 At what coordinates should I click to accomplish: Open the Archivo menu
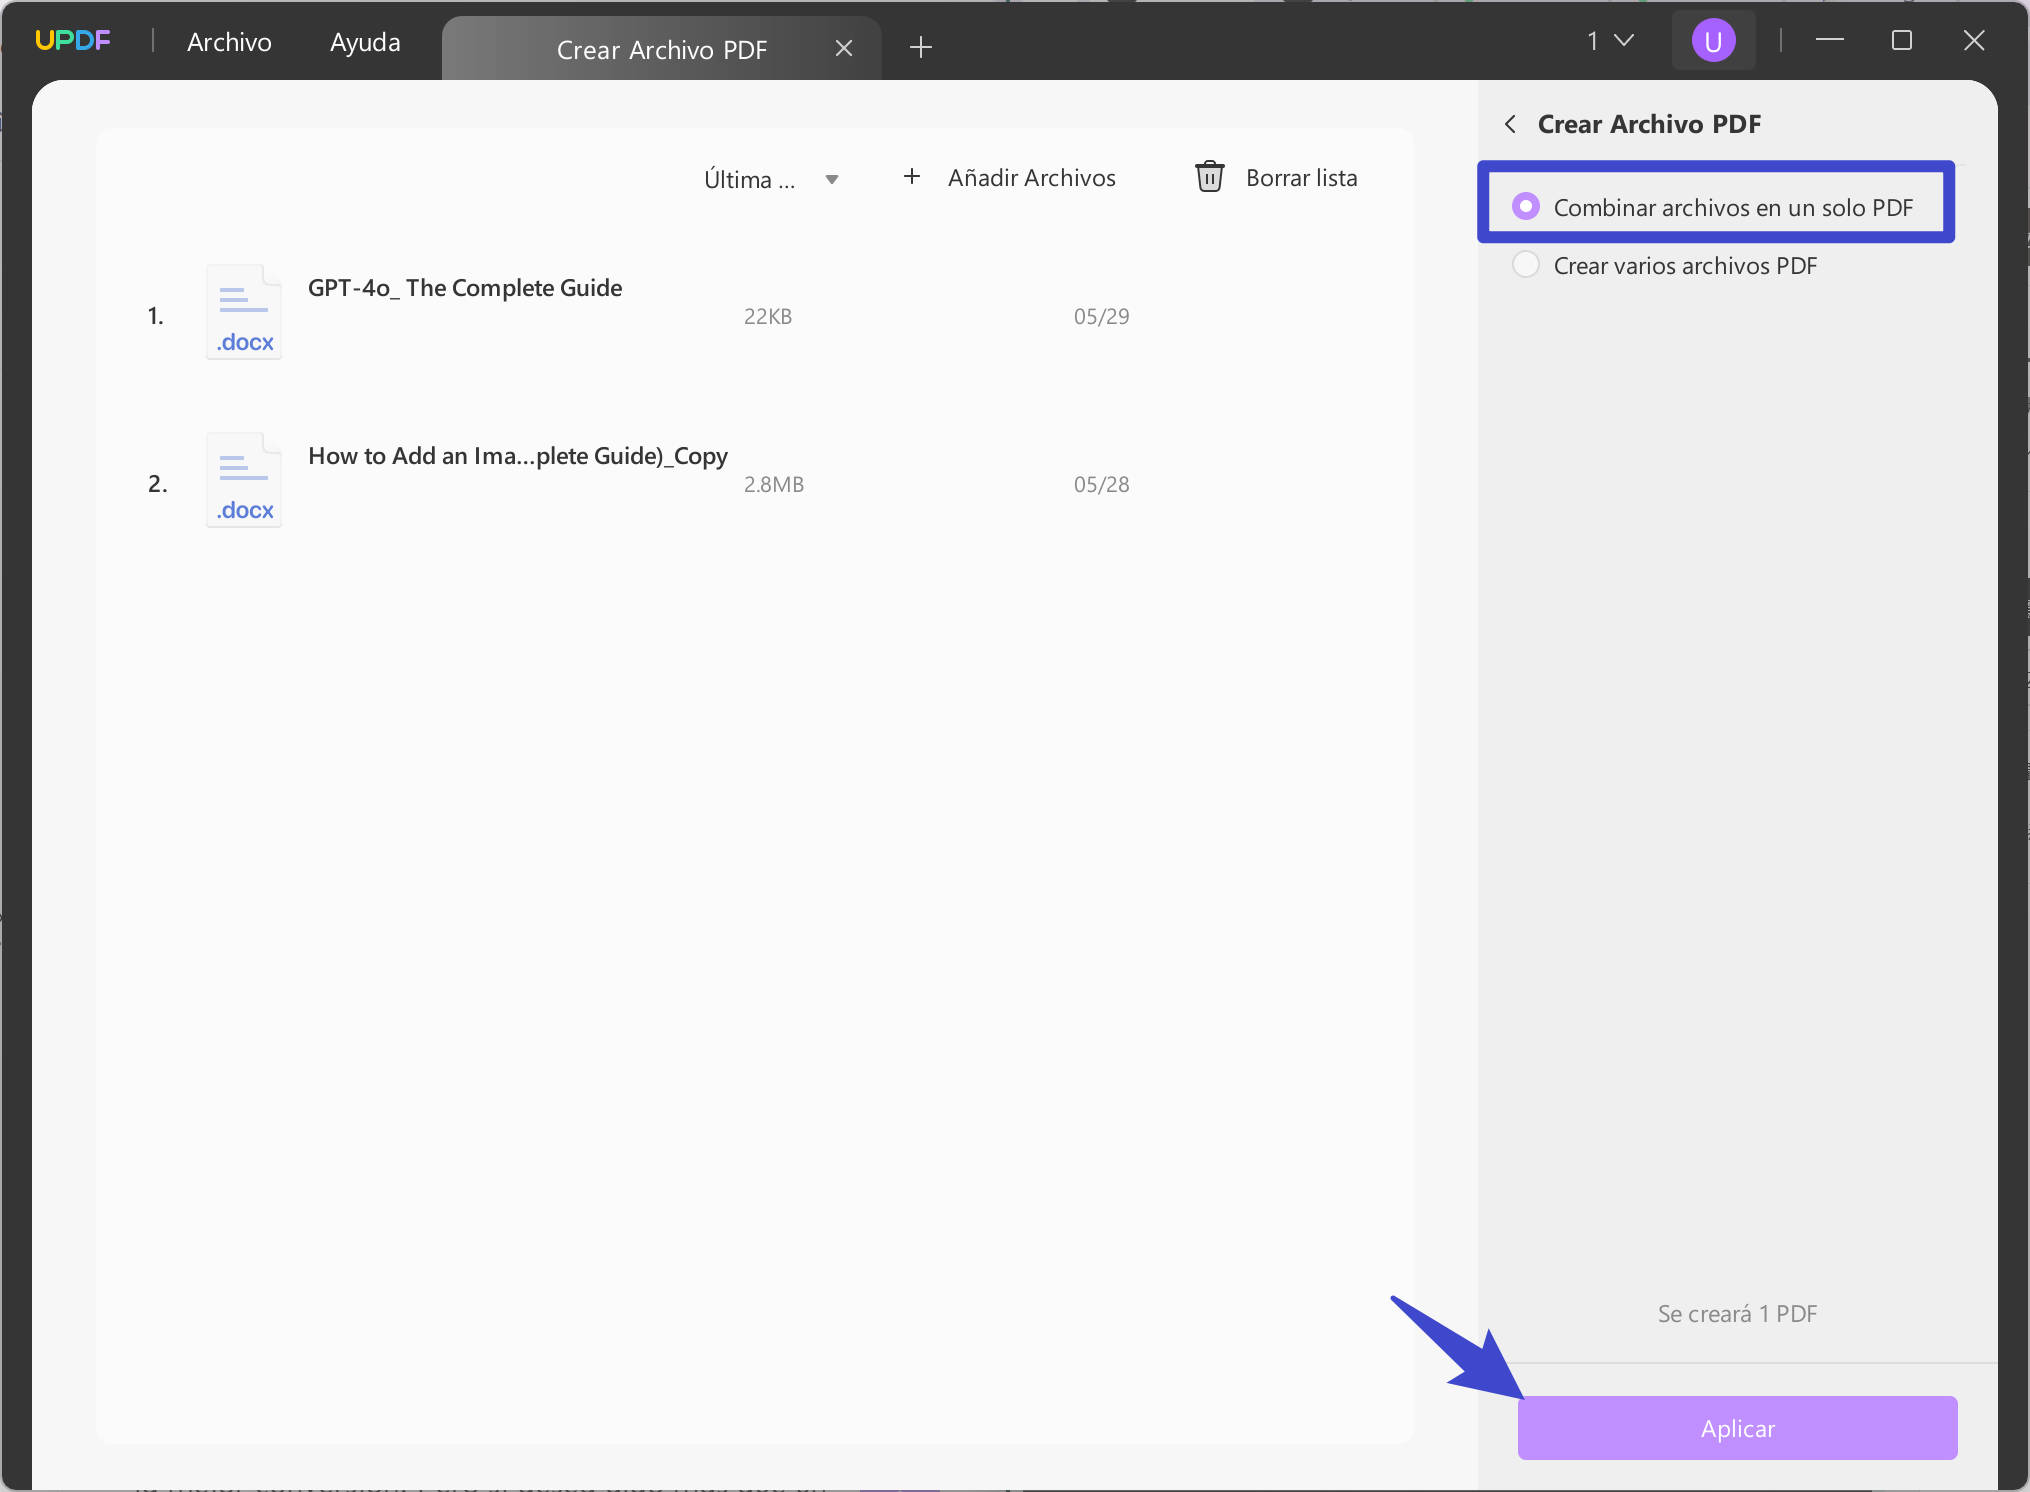(x=229, y=42)
